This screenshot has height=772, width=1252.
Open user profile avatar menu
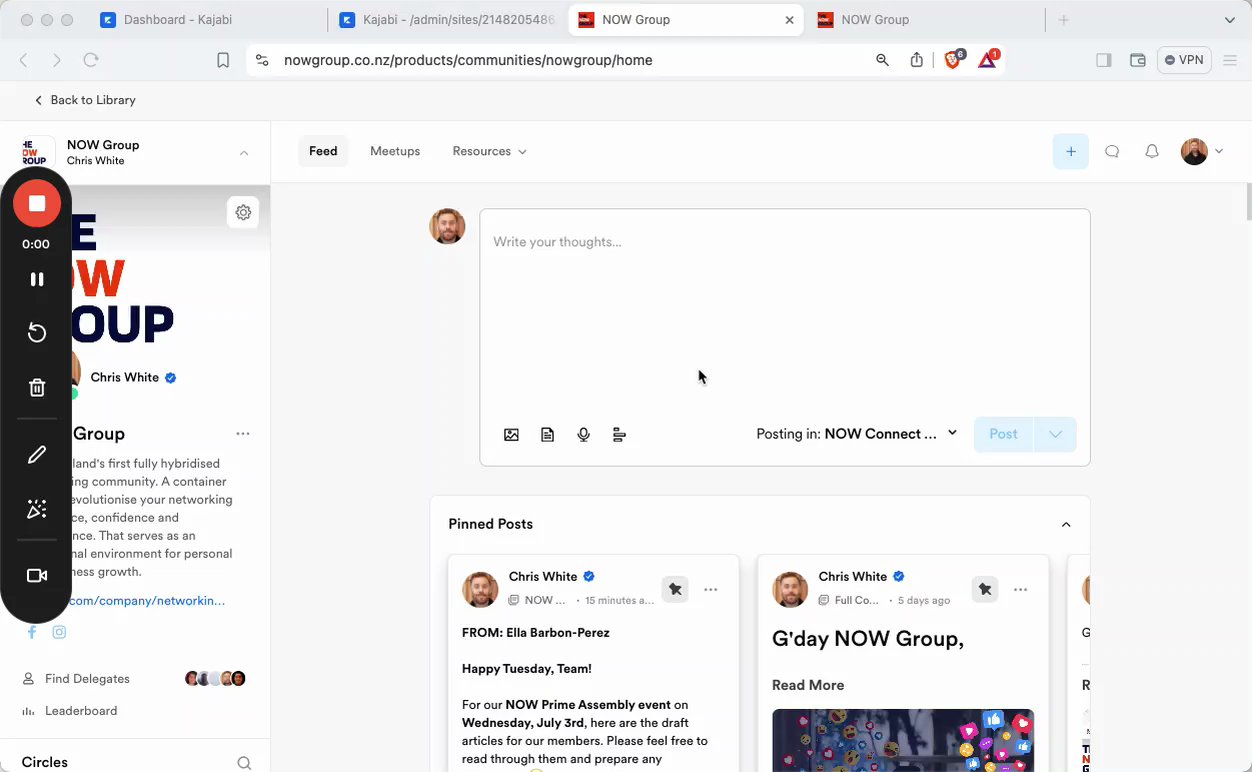[x=1201, y=152]
